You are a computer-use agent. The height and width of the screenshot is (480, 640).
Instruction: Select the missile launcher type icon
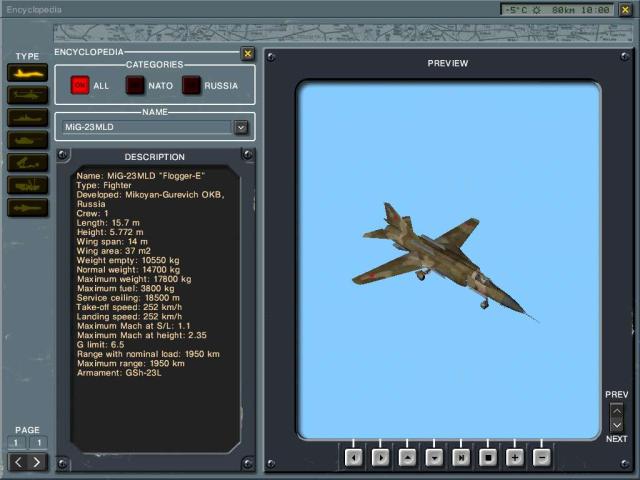tap(27, 163)
